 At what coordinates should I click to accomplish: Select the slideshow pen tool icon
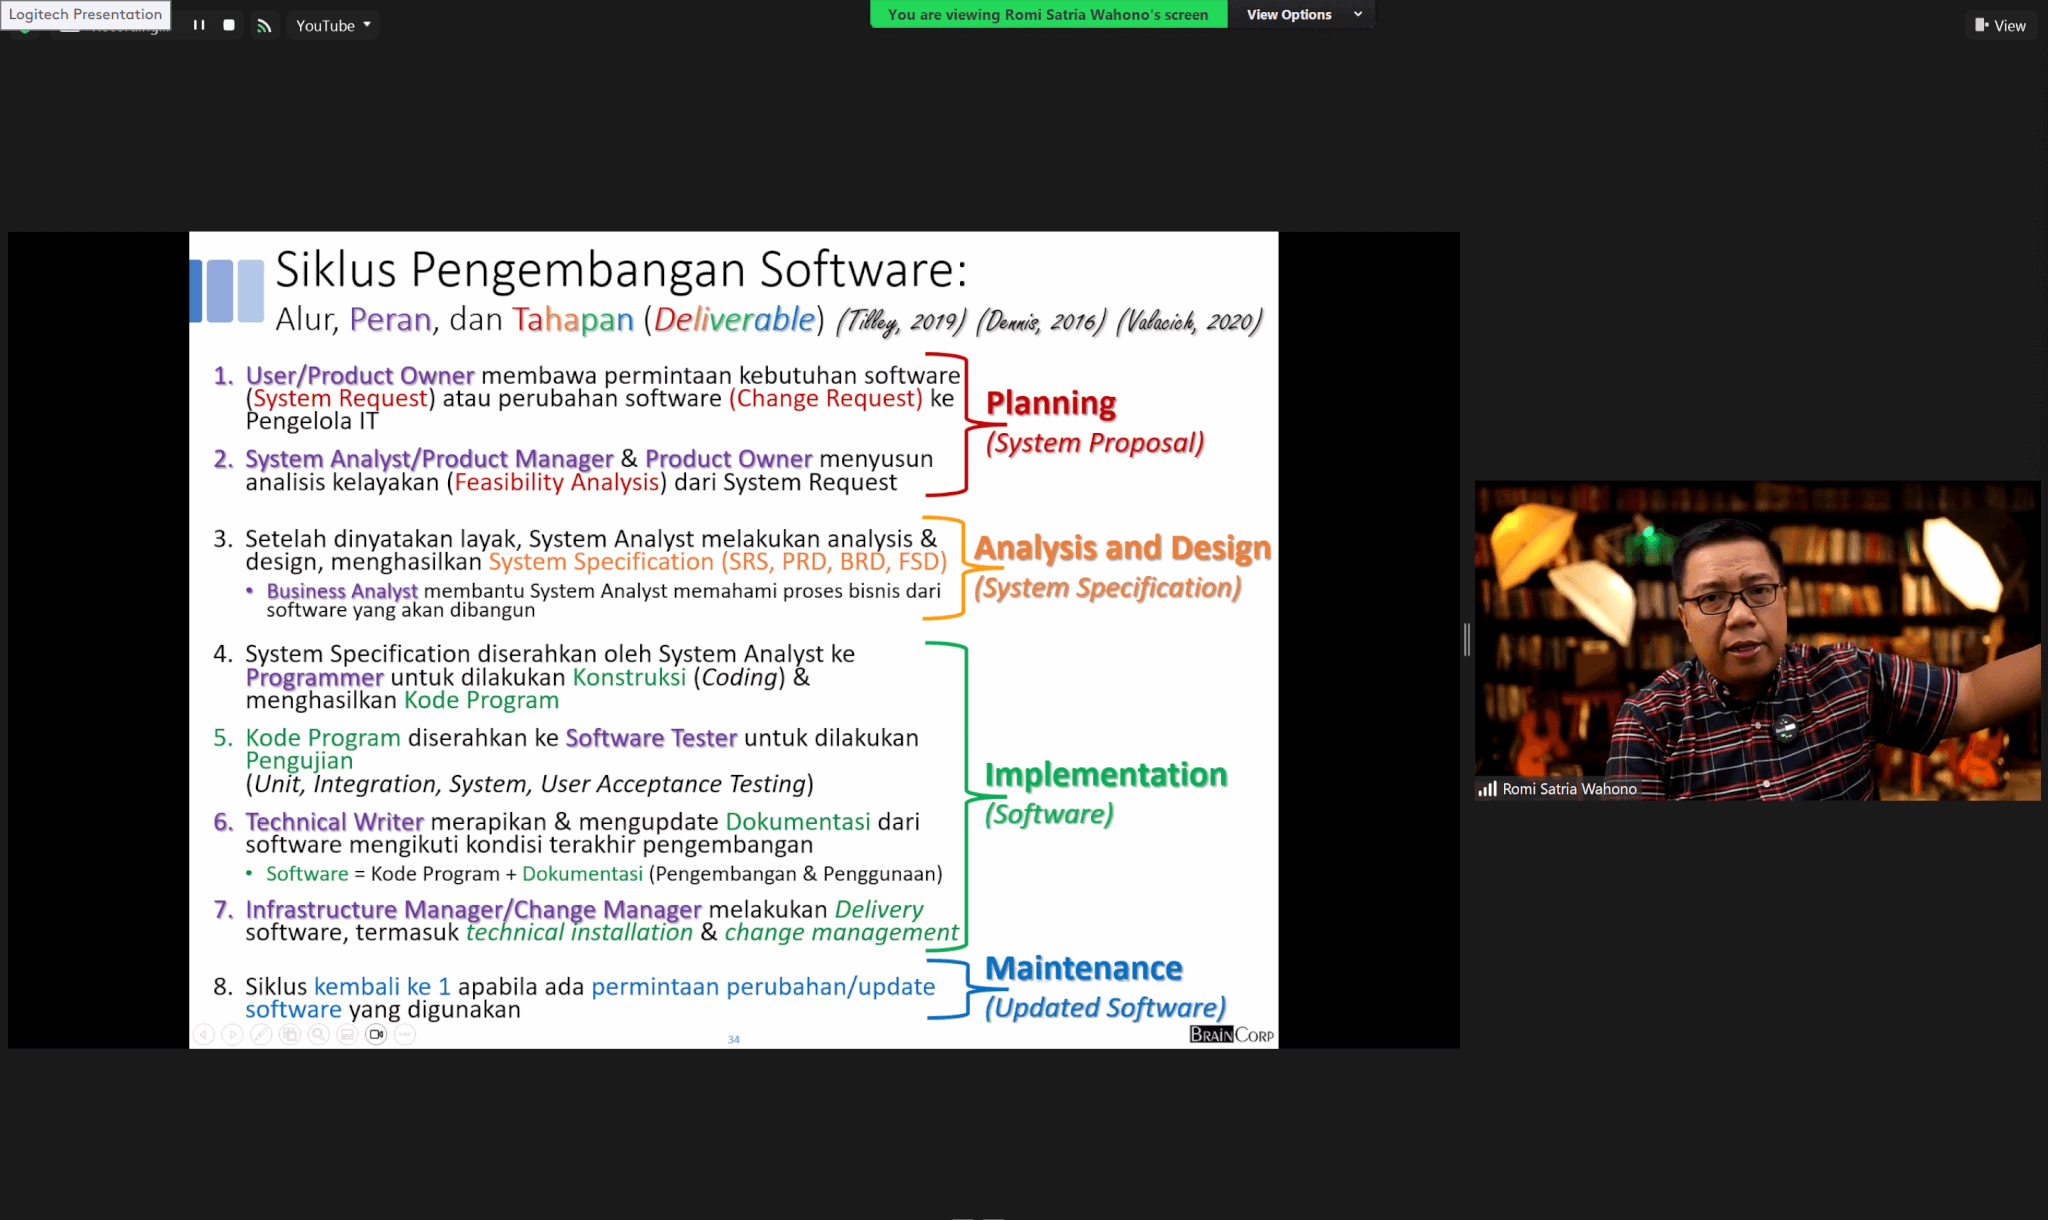click(x=260, y=1034)
